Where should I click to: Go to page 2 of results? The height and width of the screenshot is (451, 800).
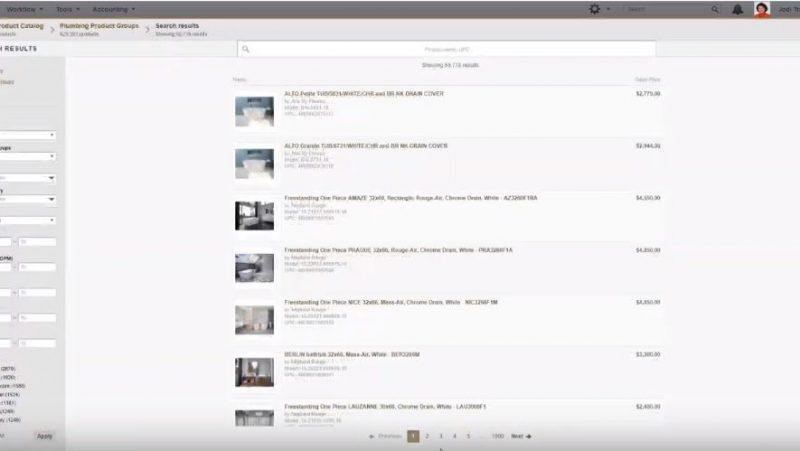click(x=427, y=436)
